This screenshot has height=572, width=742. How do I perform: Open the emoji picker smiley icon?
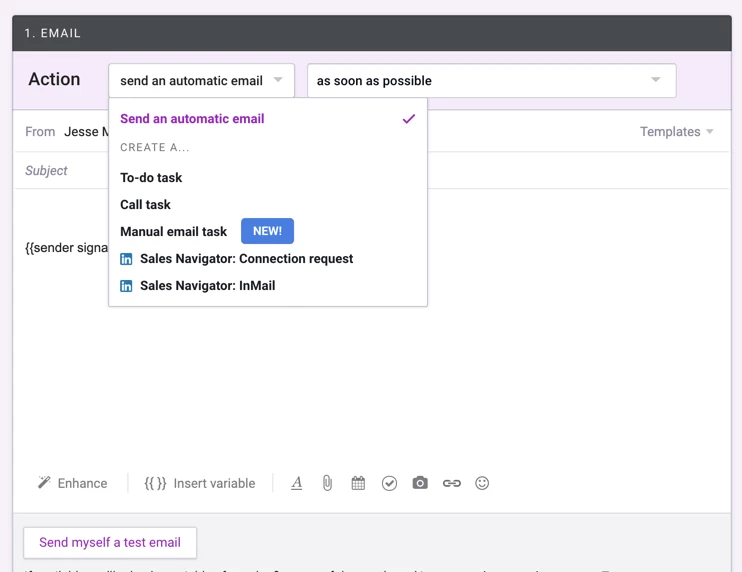click(x=482, y=483)
